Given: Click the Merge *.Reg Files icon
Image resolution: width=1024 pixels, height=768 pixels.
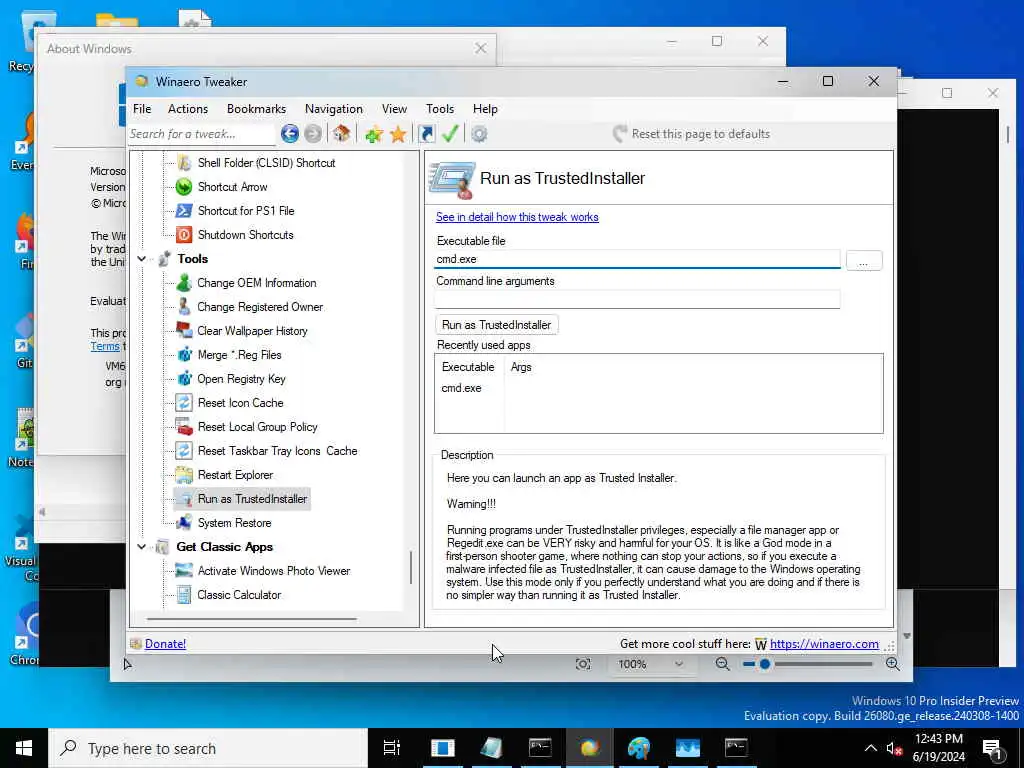Looking at the screenshot, I should point(184,355).
